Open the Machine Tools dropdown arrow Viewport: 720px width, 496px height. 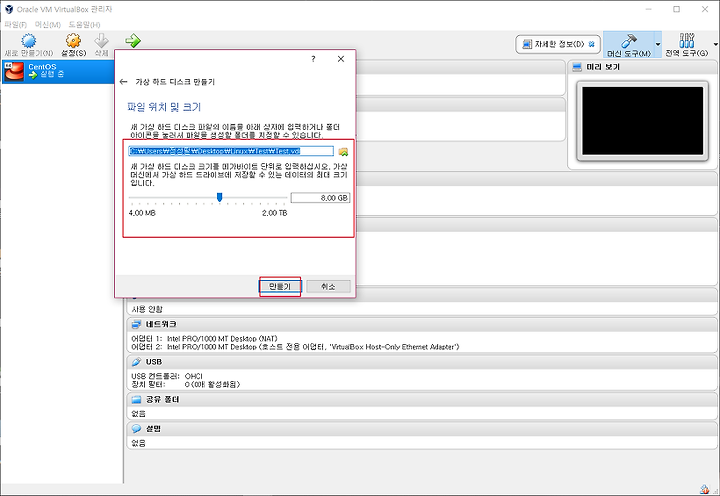pos(658,44)
